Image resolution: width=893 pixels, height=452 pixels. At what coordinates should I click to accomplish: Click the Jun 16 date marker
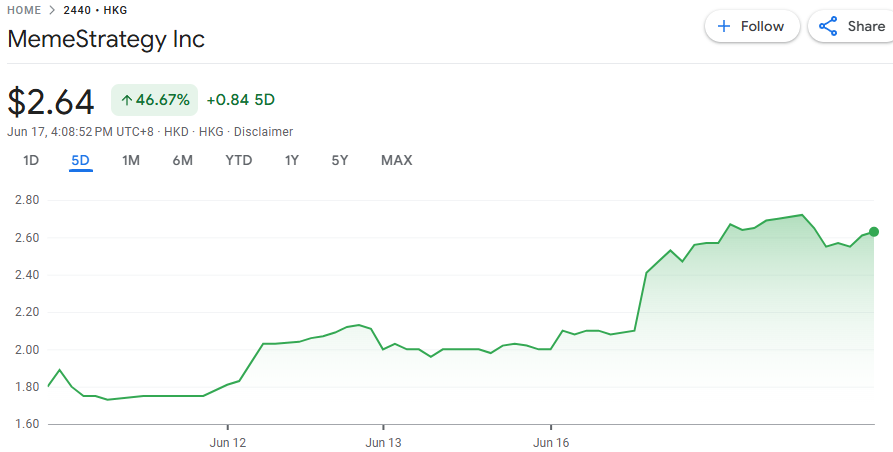551,441
